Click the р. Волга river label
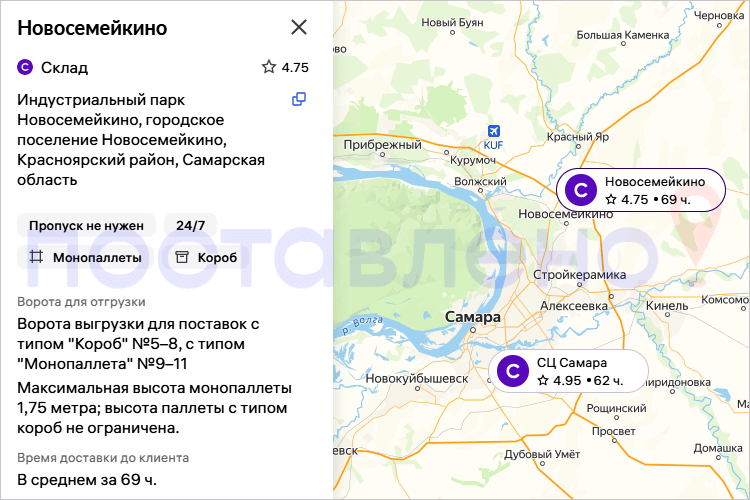 363,325
